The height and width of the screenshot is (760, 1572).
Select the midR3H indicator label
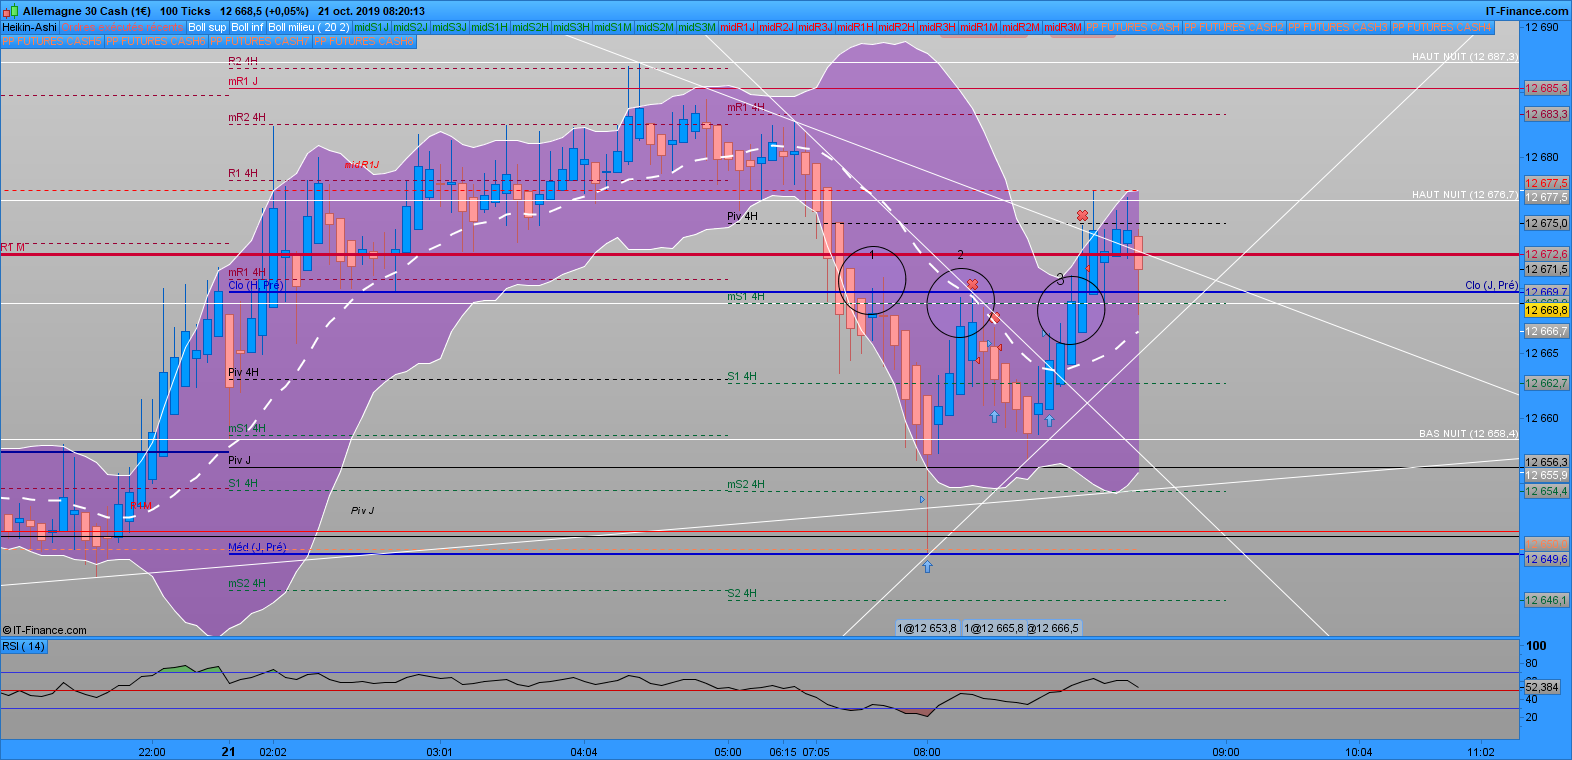[937, 27]
